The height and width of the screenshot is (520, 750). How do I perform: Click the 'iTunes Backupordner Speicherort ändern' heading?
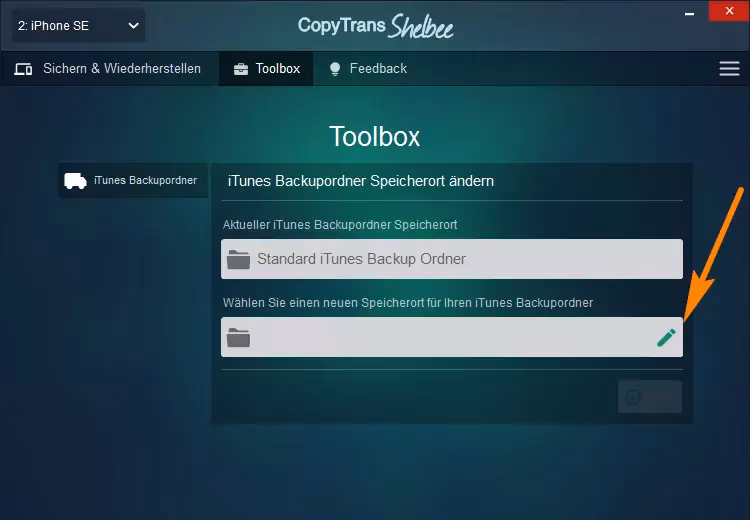point(361,181)
